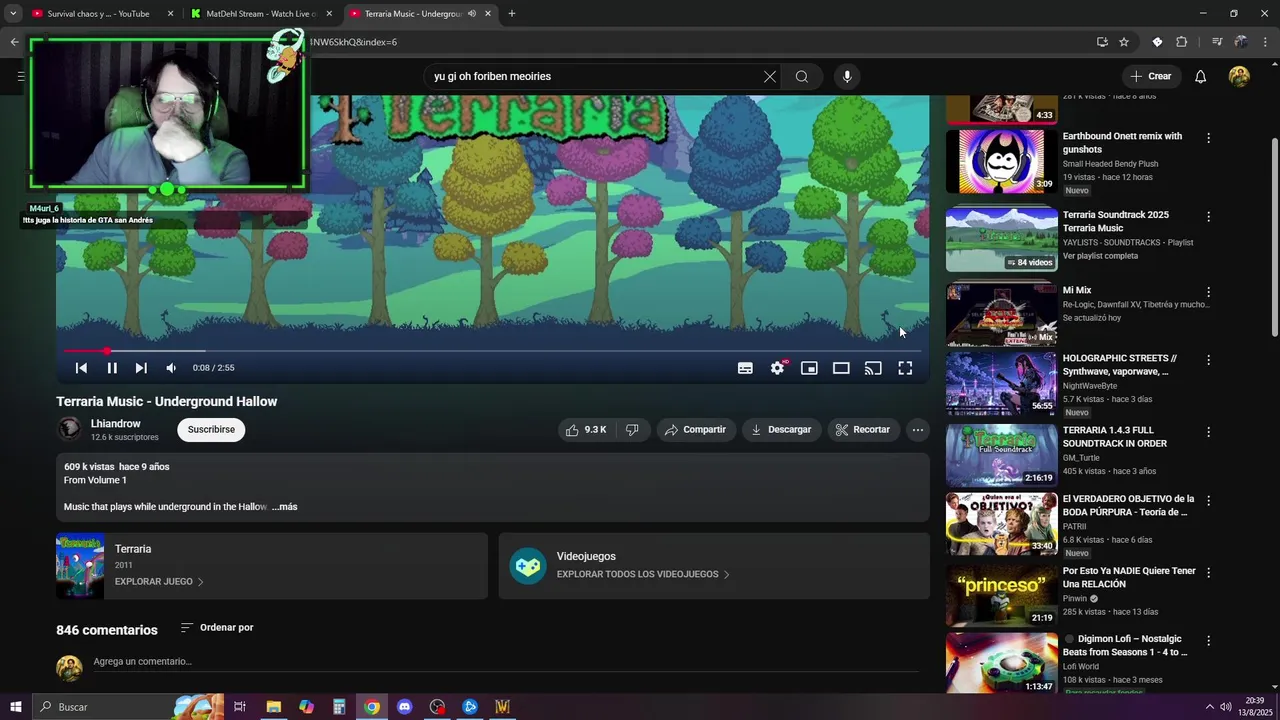Open the YouTube account avatar menu
Screen dimensions: 1280x720
point(1239,76)
